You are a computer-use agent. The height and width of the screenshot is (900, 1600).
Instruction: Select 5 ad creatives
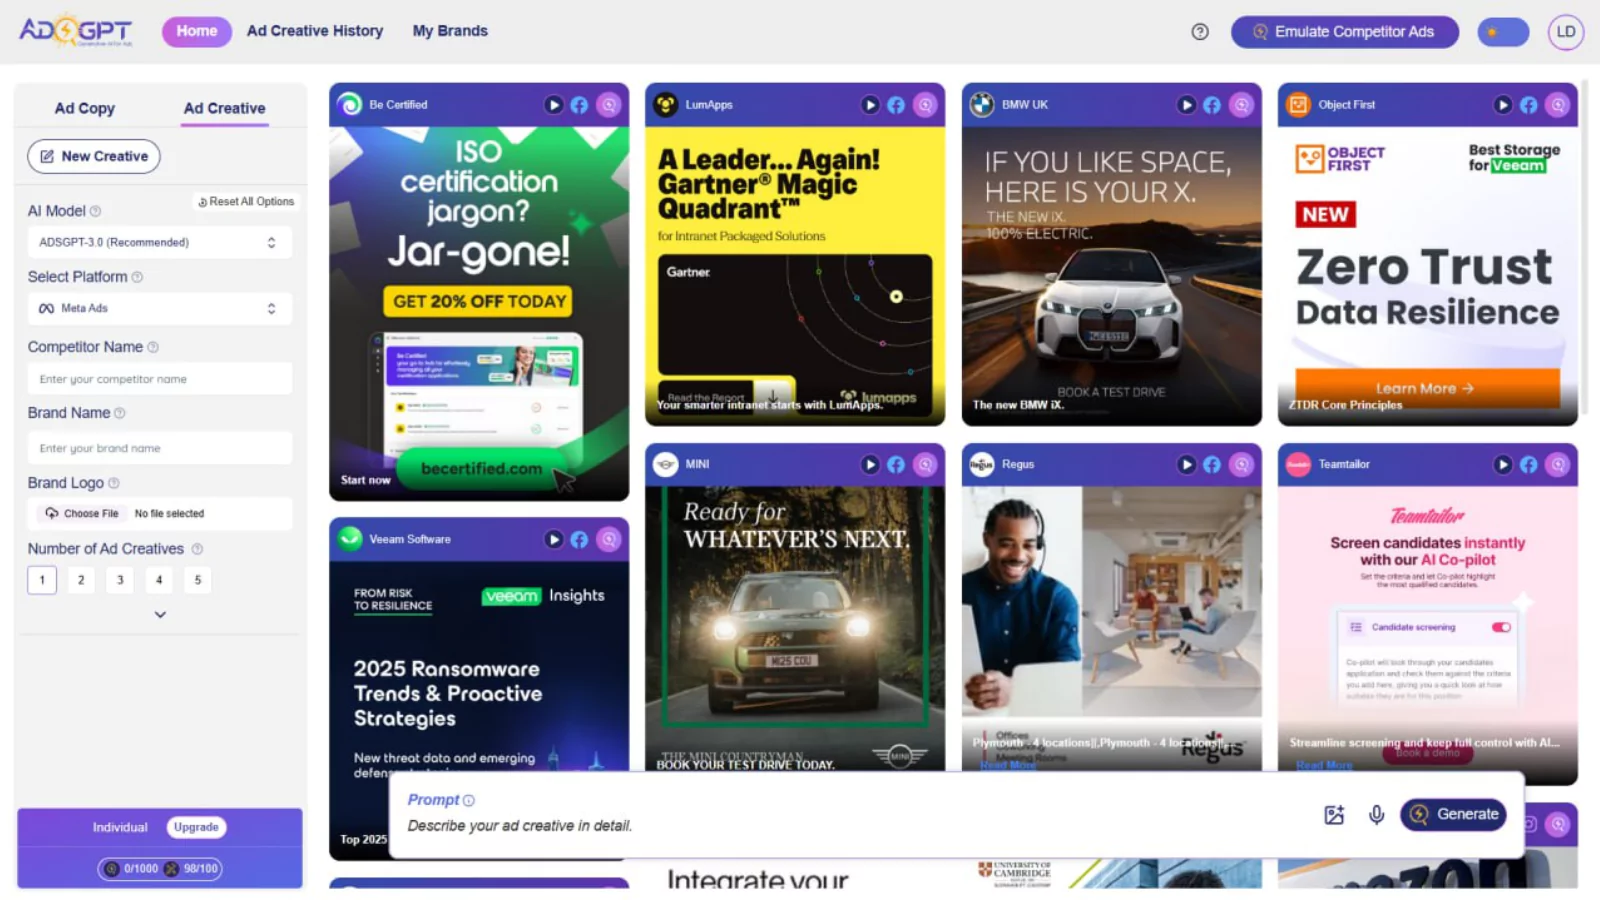coord(198,580)
